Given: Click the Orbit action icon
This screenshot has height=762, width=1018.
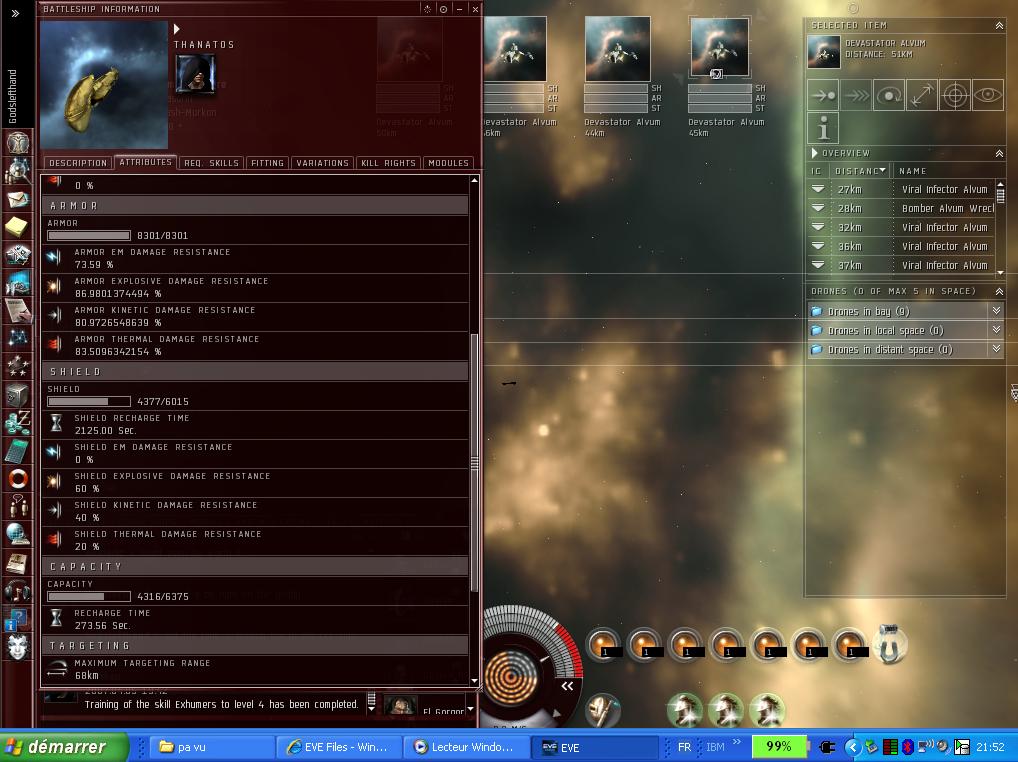Looking at the screenshot, I should click(889, 95).
